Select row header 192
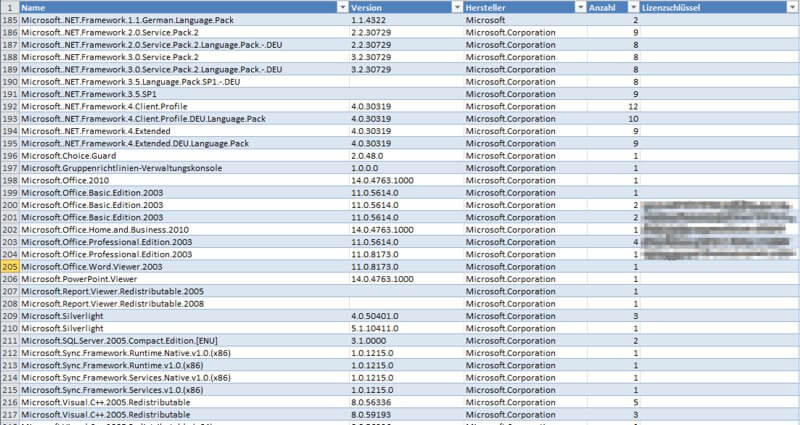800x425 pixels. click(x=10, y=107)
